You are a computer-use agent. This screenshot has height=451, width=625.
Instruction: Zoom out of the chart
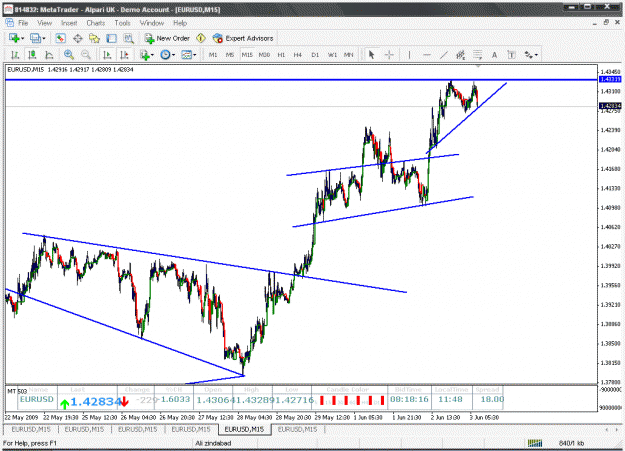pos(85,55)
